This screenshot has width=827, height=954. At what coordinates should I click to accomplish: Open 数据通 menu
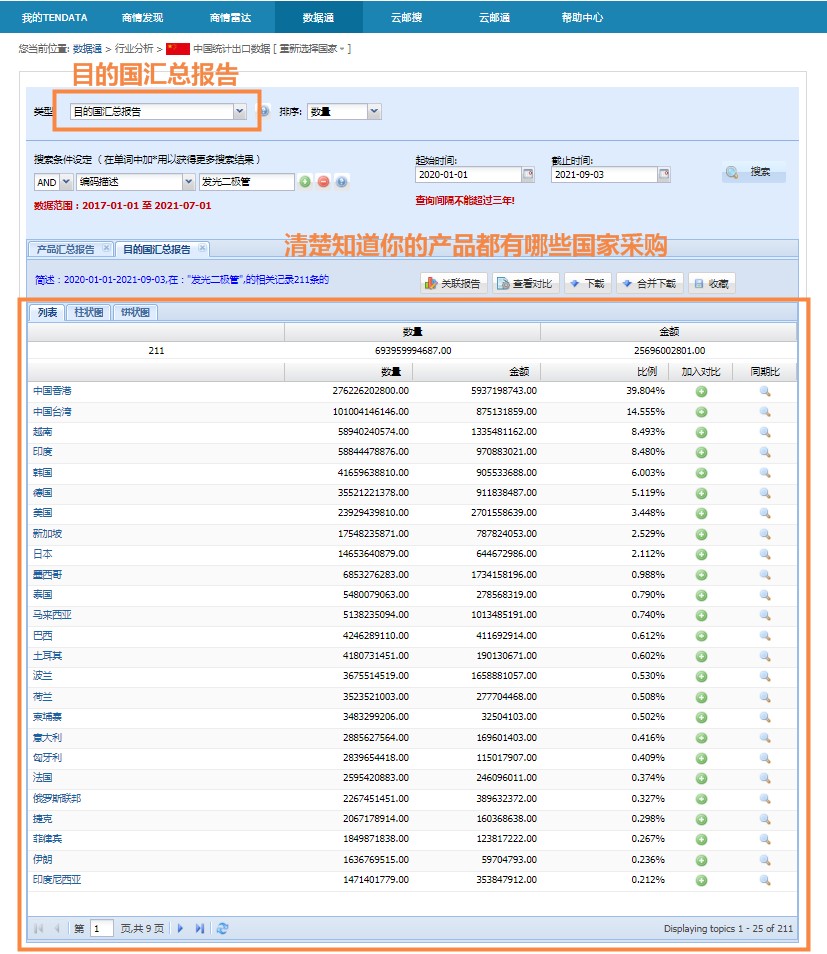point(319,17)
